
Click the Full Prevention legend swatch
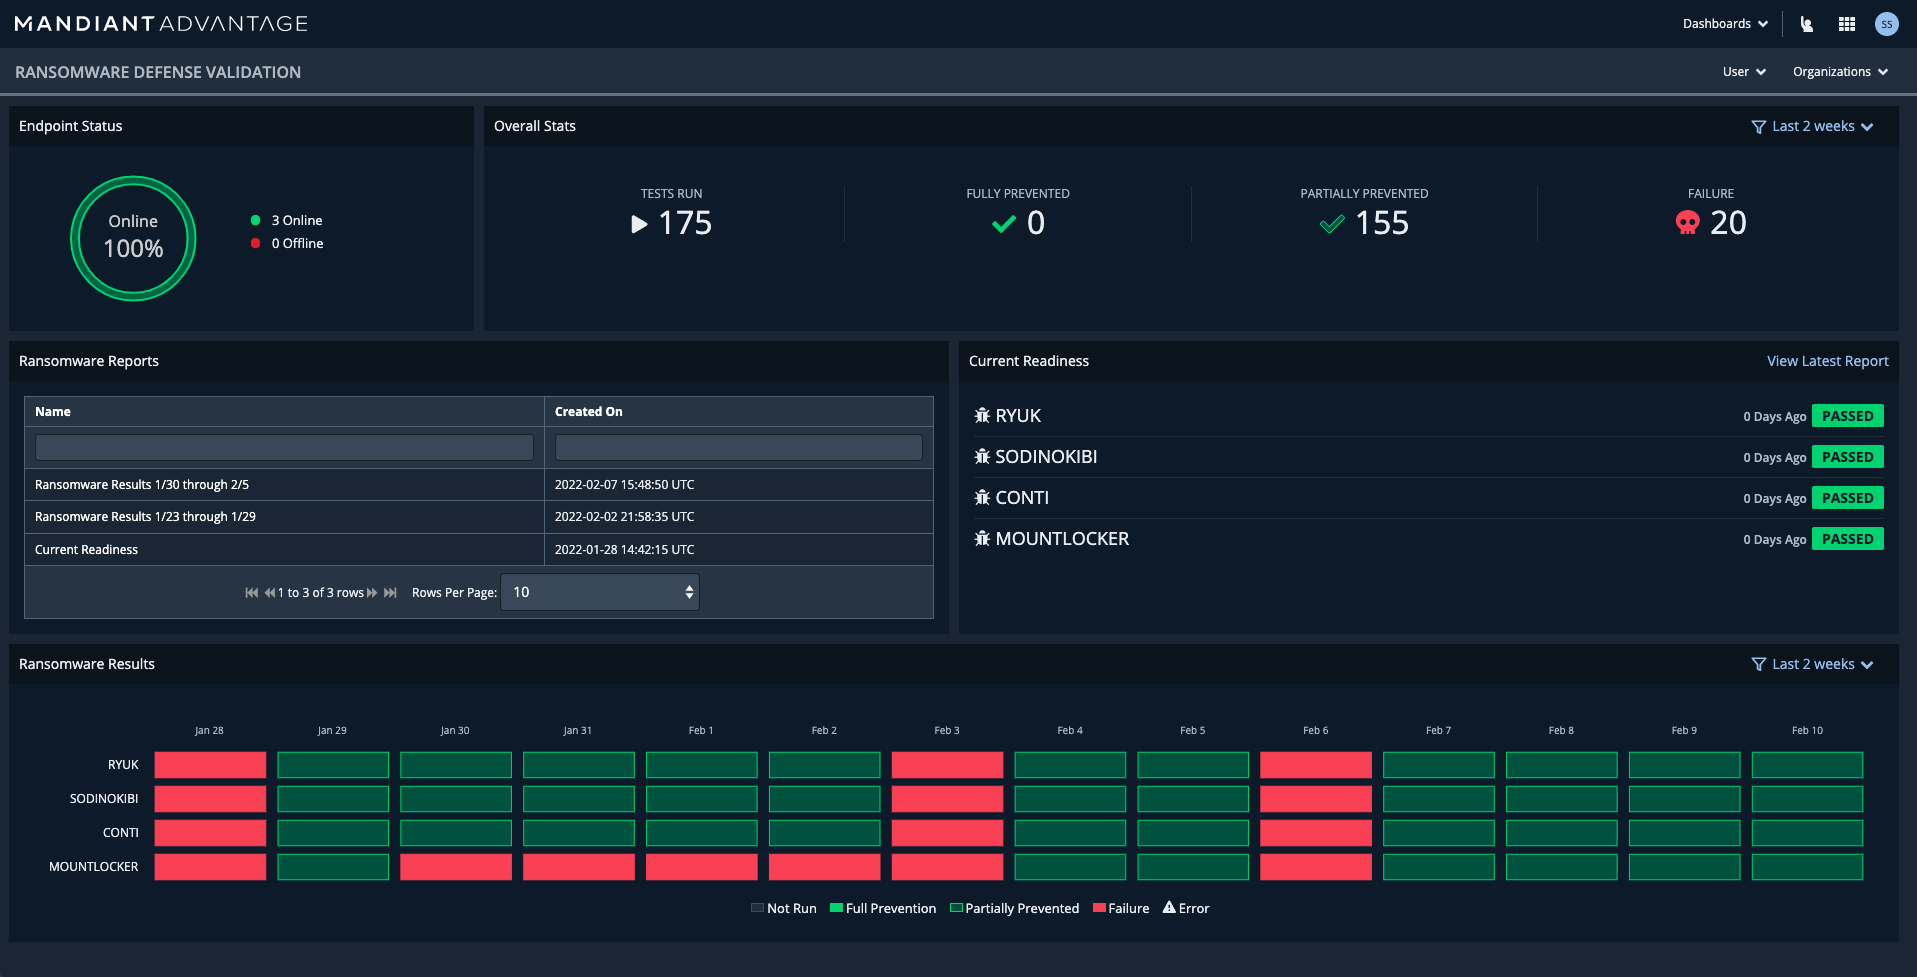pyautogui.click(x=836, y=908)
